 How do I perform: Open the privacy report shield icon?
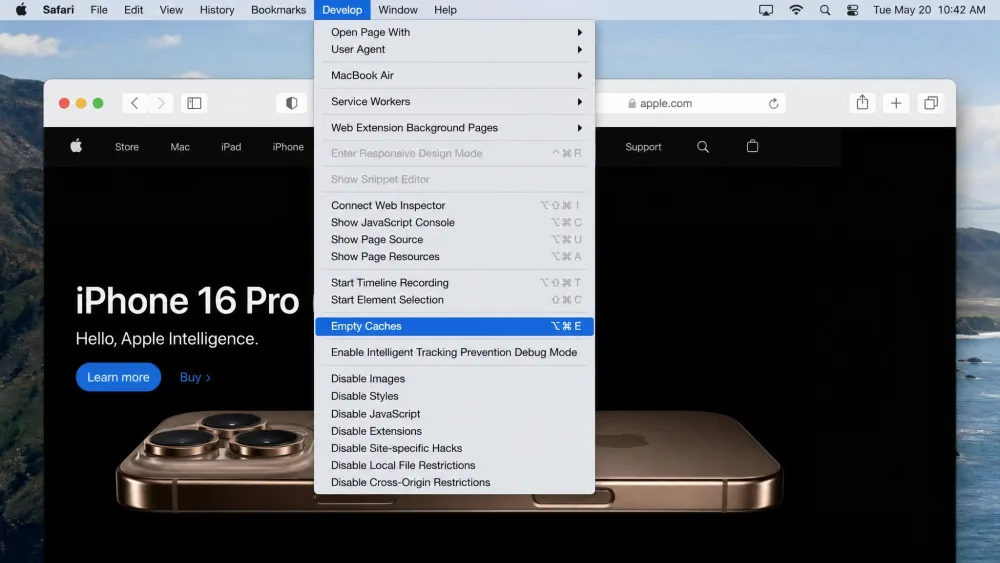[x=291, y=103]
